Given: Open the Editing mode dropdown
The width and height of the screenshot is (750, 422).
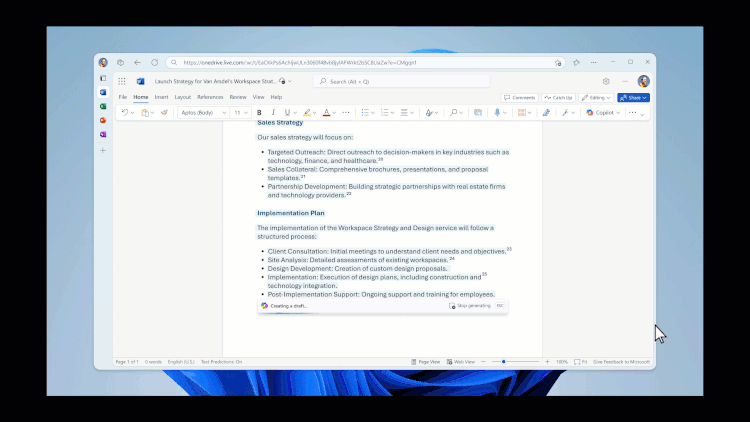Looking at the screenshot, I should click(596, 98).
